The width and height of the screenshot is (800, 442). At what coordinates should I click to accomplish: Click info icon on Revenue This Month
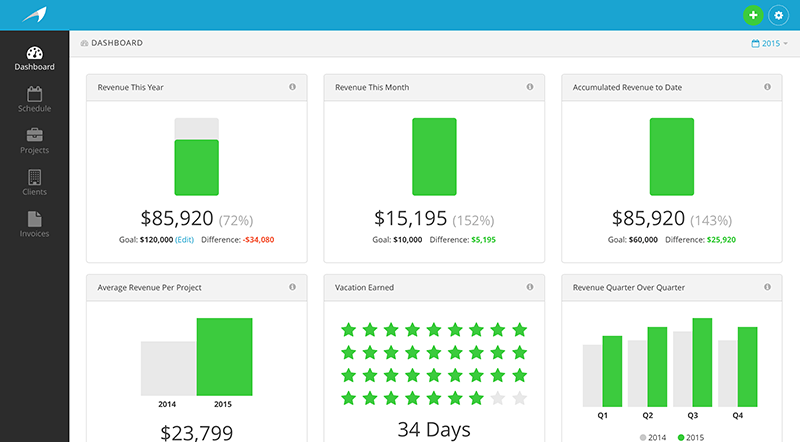530,87
